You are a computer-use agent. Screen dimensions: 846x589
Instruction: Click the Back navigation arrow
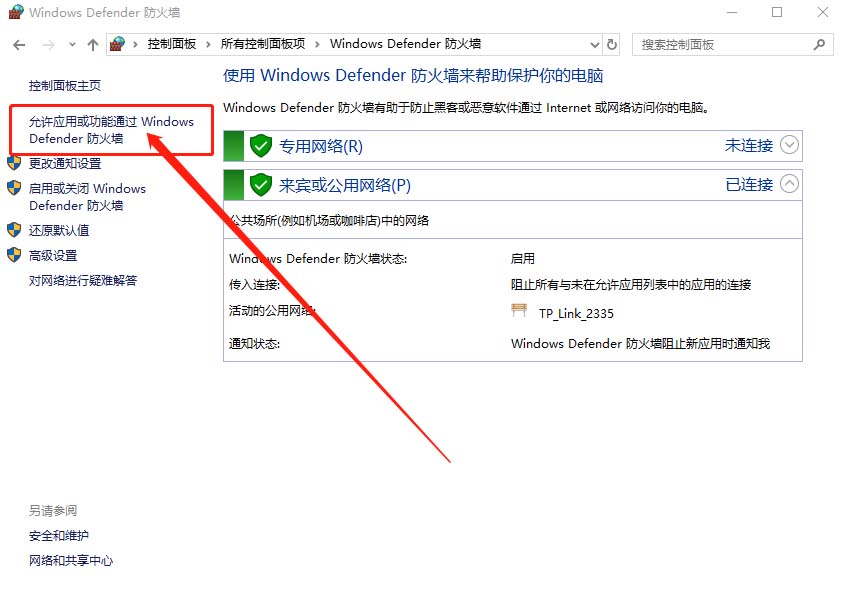pos(19,45)
